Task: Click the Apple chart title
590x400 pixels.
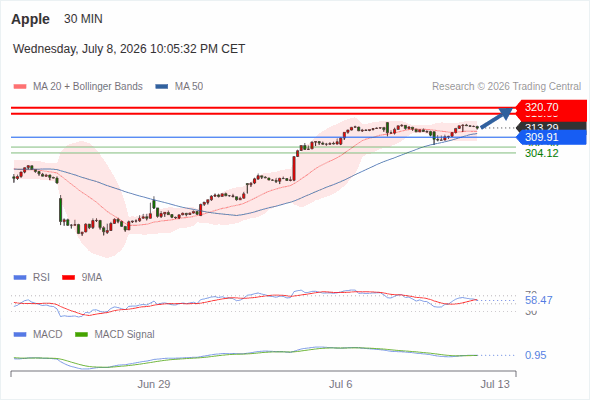Action: [x=30, y=19]
